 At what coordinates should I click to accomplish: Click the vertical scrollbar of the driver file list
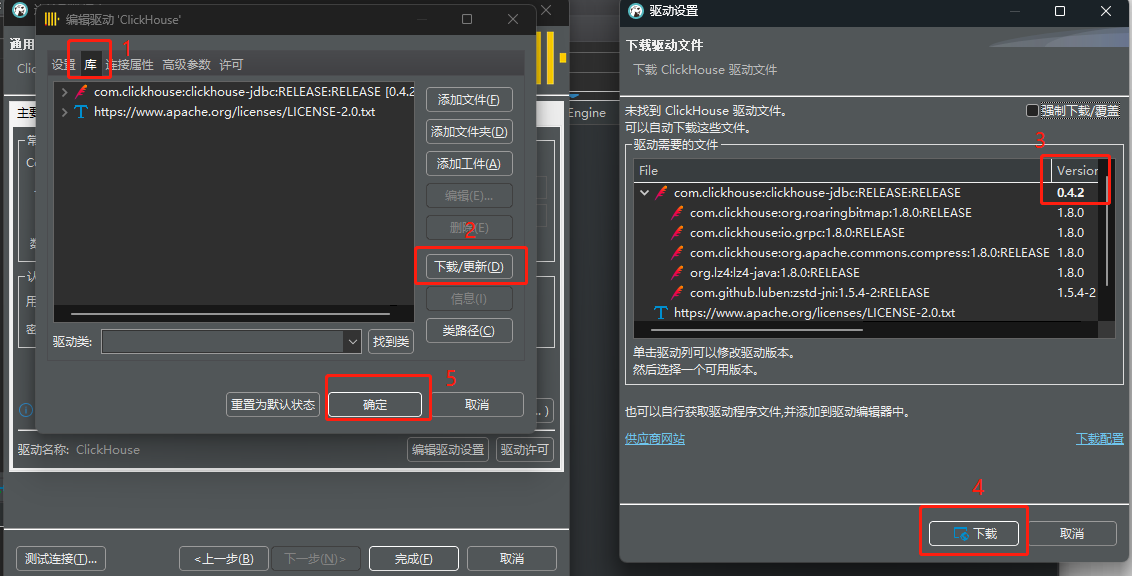click(x=1107, y=230)
